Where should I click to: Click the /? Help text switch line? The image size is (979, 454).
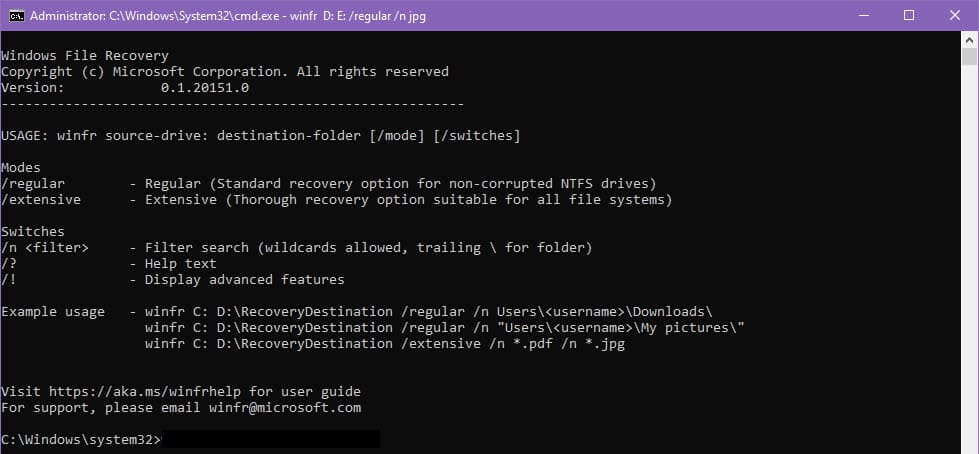click(x=109, y=264)
